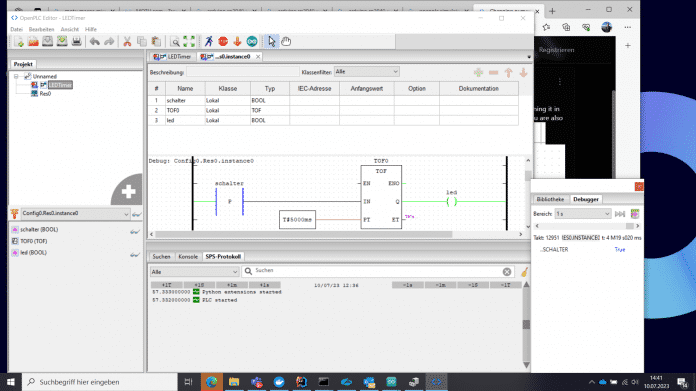This screenshot has width=696, height=391.
Task: Open the Bereich time range dropdown
Action: (583, 214)
